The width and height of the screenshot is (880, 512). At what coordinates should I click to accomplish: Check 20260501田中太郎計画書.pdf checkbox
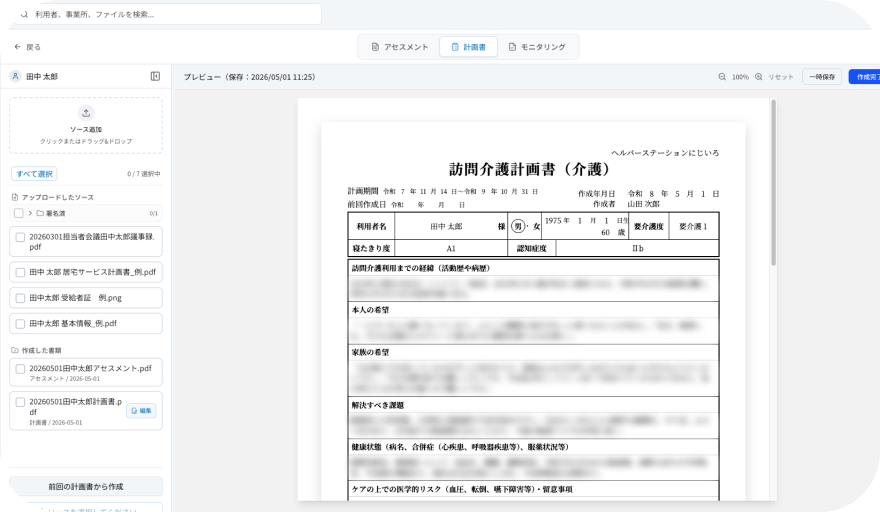pos(20,402)
